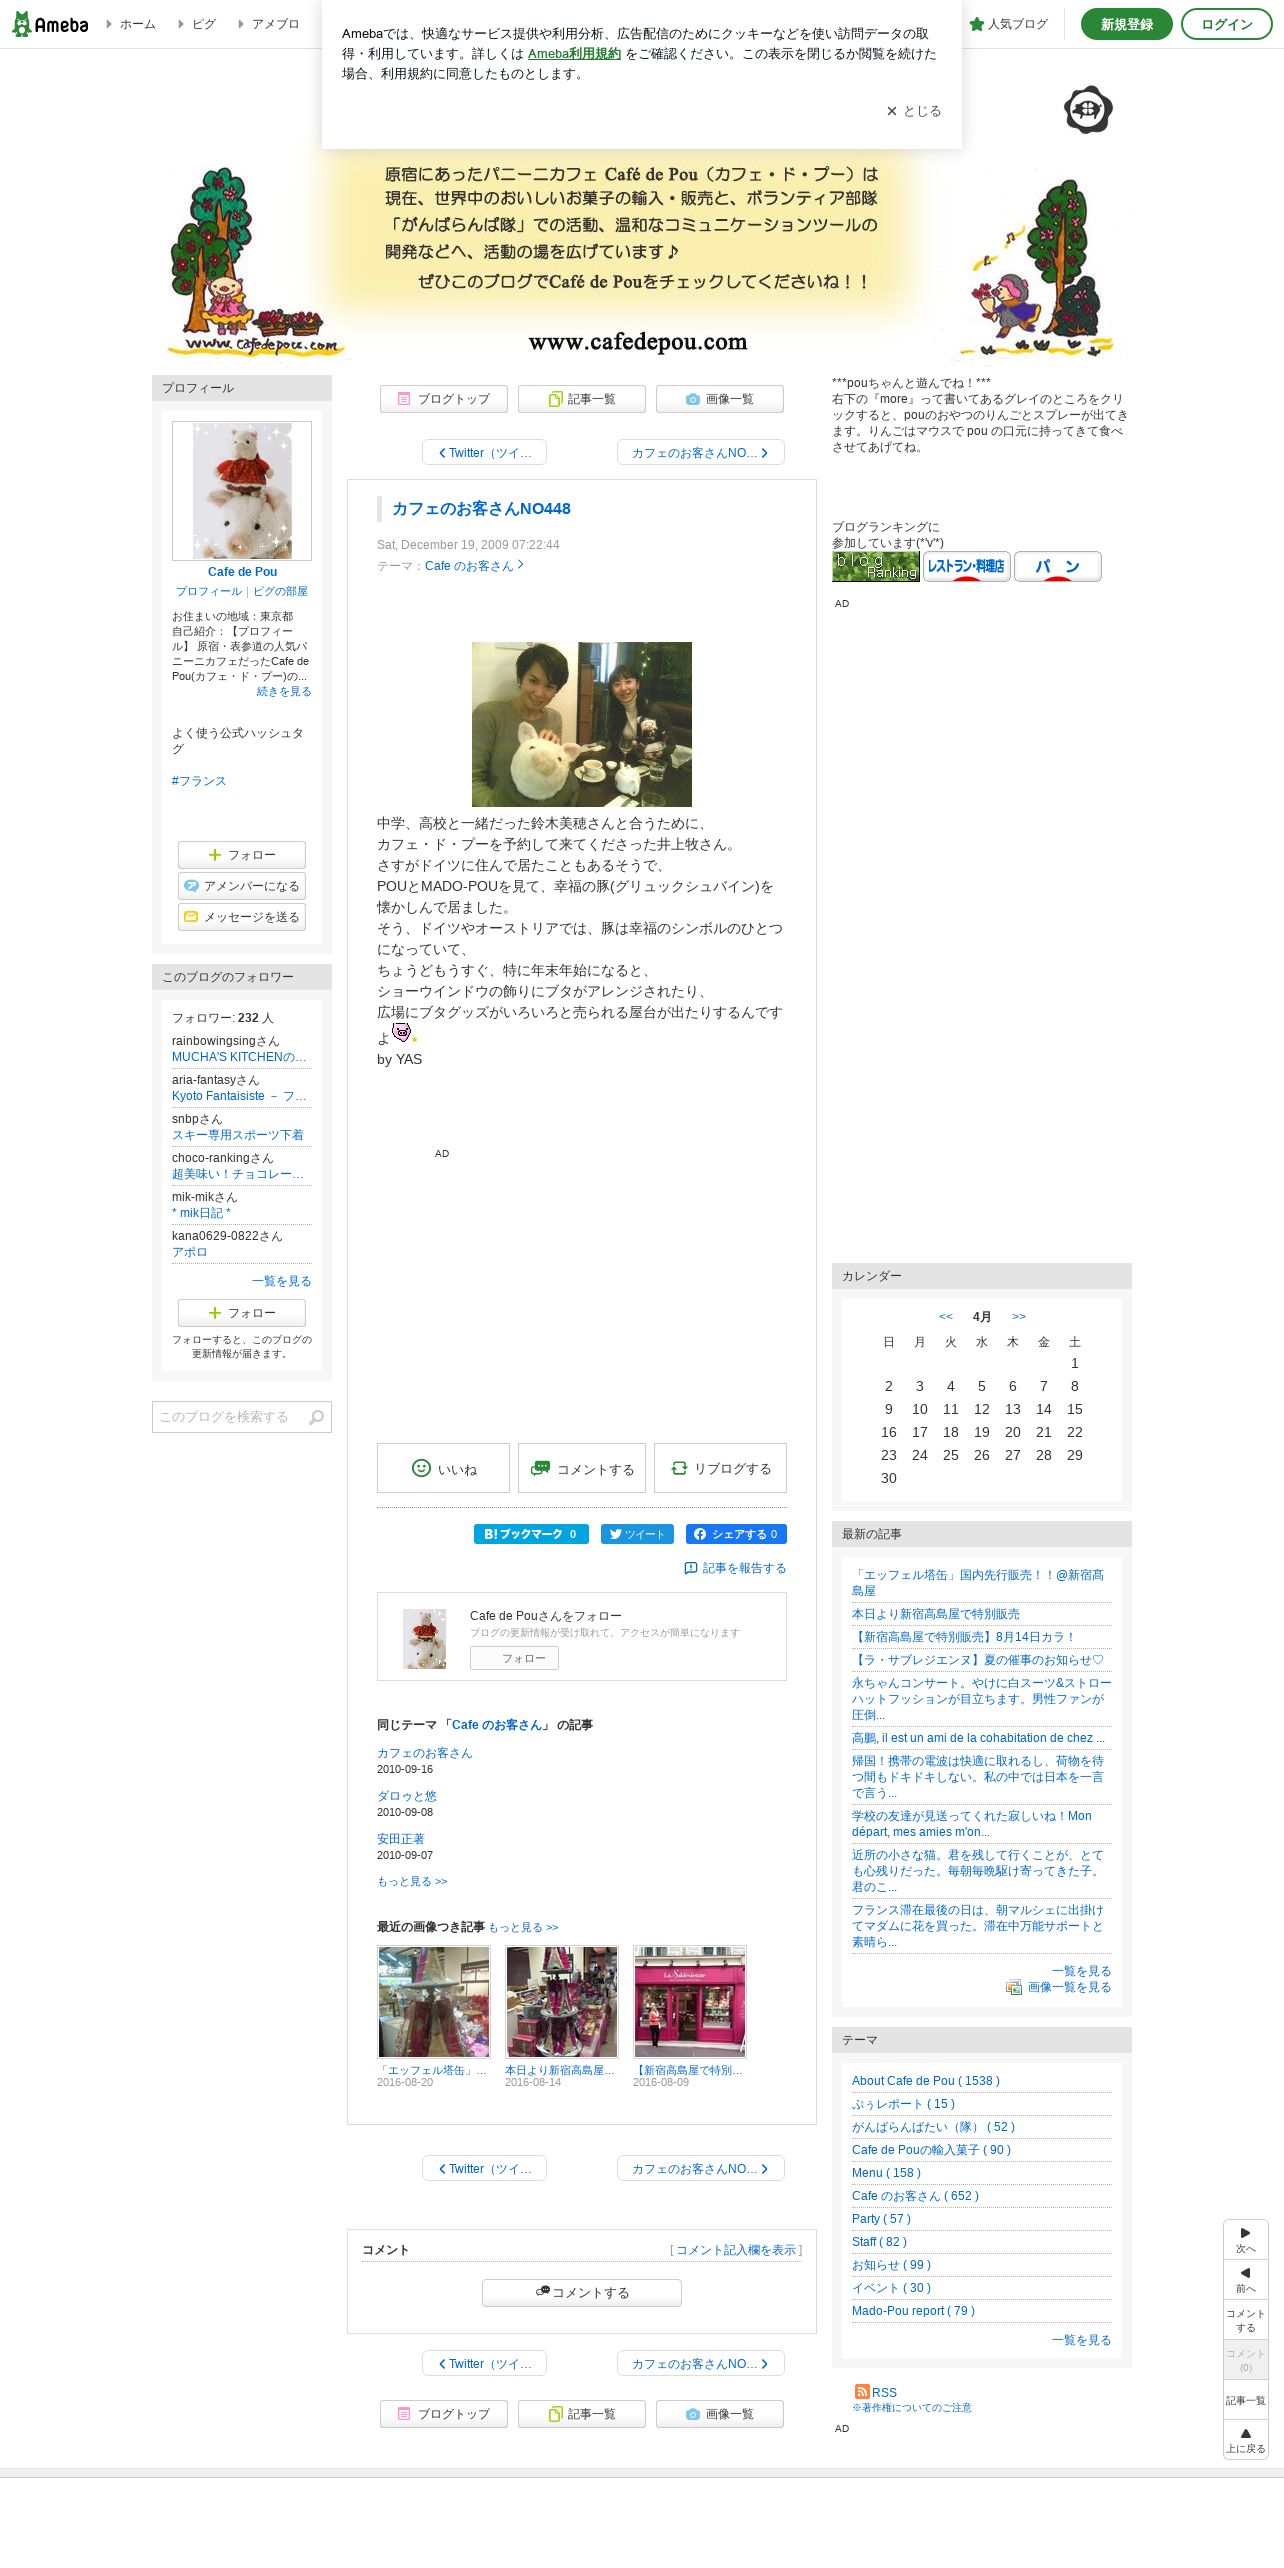Go to previous calendar month <<
The height and width of the screenshot is (2568, 1284).
coord(946,1316)
